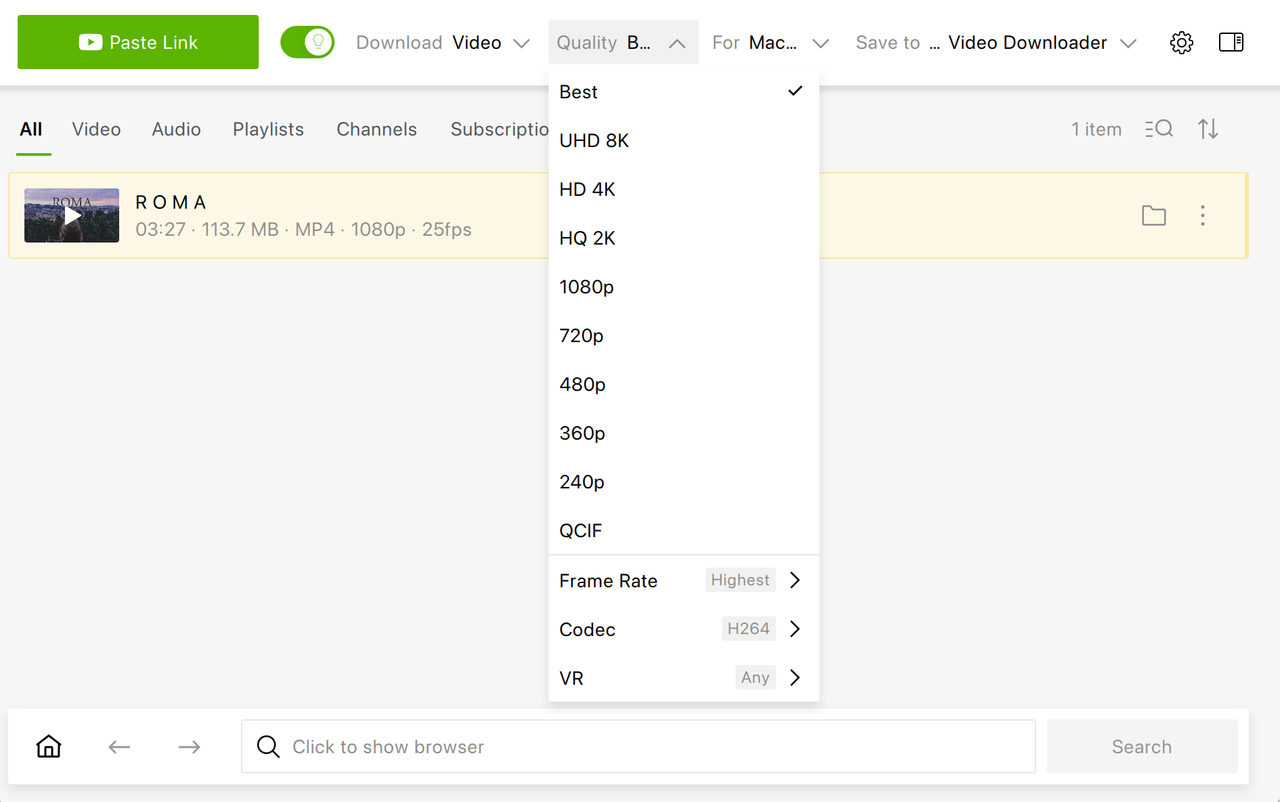The width and height of the screenshot is (1280, 802).
Task: Click the green Paste Link button
Action: pos(138,42)
